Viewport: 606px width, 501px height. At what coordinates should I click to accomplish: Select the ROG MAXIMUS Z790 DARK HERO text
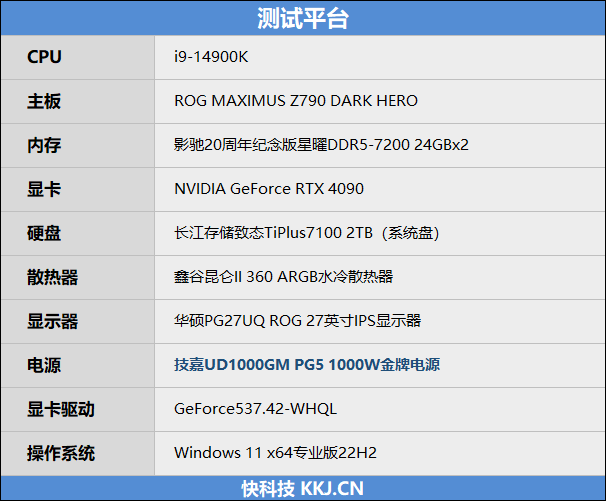[296, 101]
